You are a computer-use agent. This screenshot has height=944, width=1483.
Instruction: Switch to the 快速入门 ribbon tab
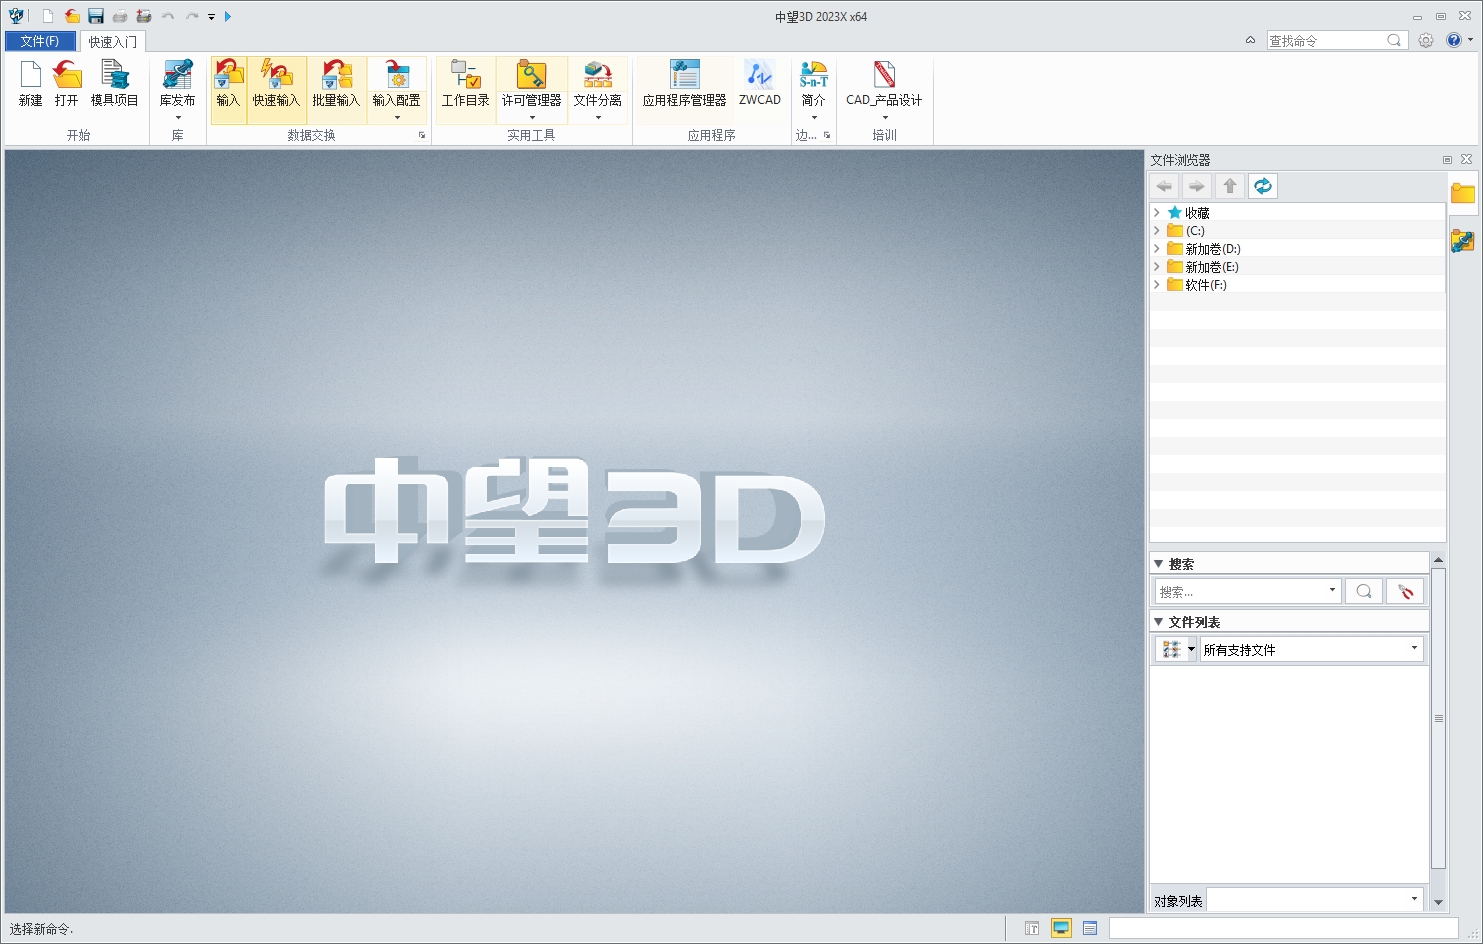pyautogui.click(x=111, y=41)
